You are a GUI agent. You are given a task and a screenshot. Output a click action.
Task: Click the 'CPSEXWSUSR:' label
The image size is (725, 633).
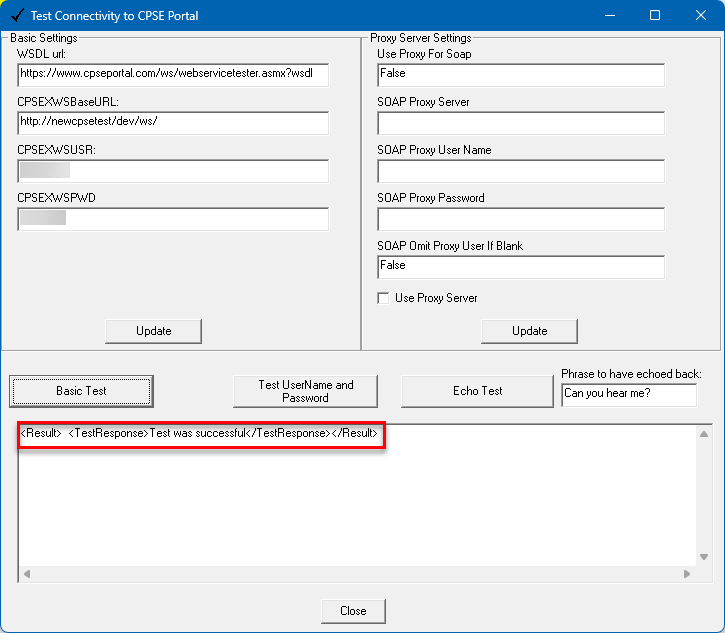click(x=56, y=150)
